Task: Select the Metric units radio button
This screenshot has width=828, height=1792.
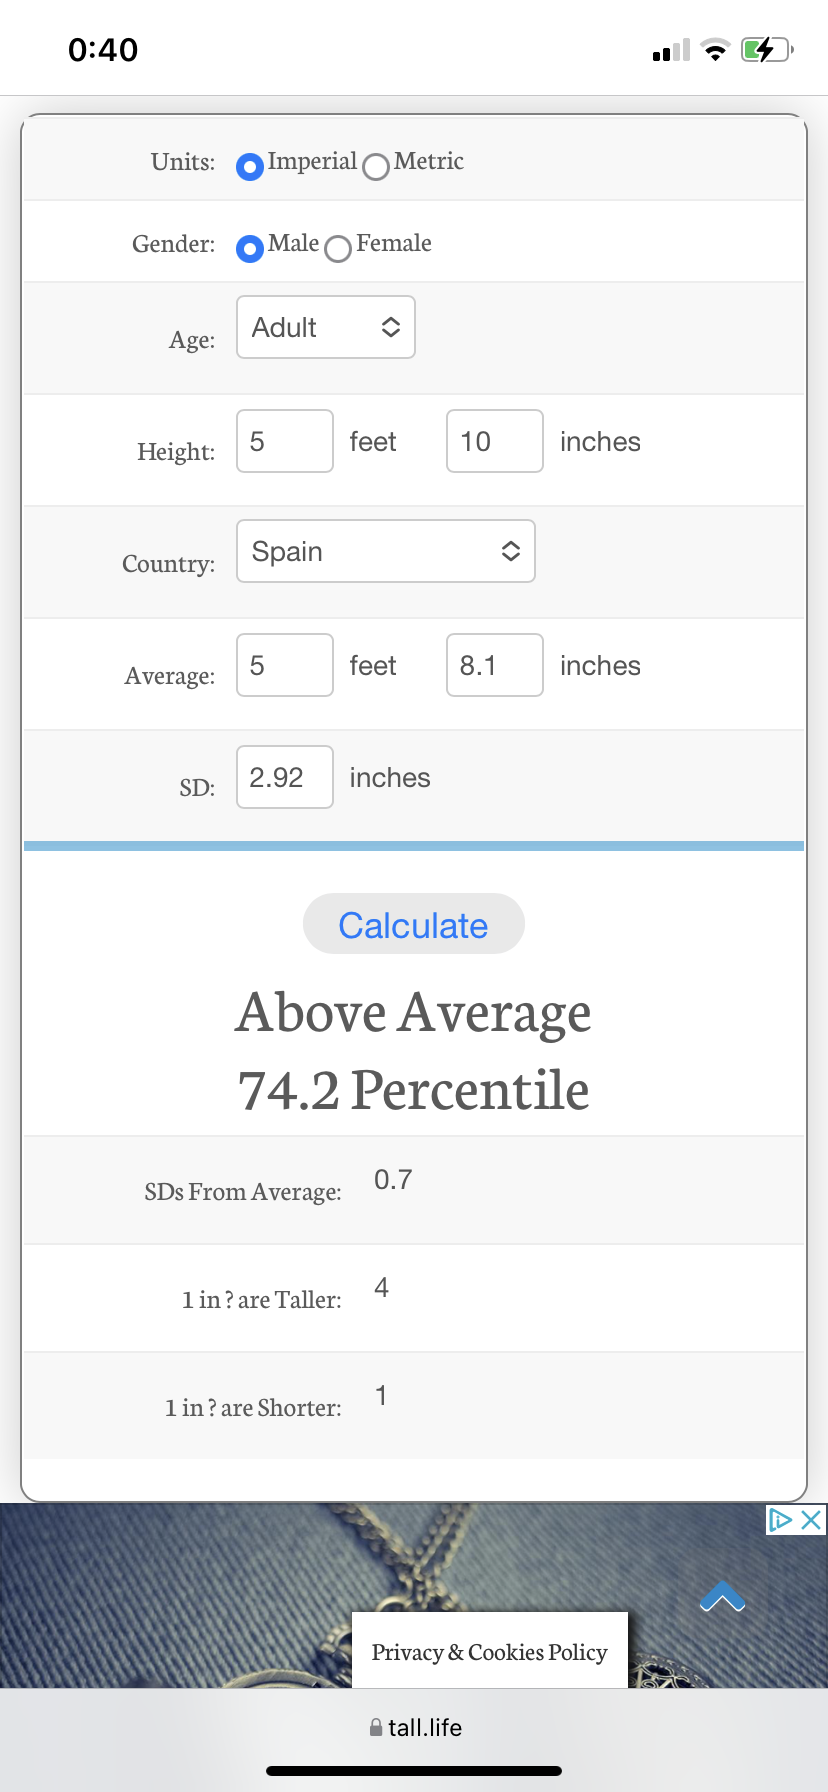Action: [x=376, y=166]
